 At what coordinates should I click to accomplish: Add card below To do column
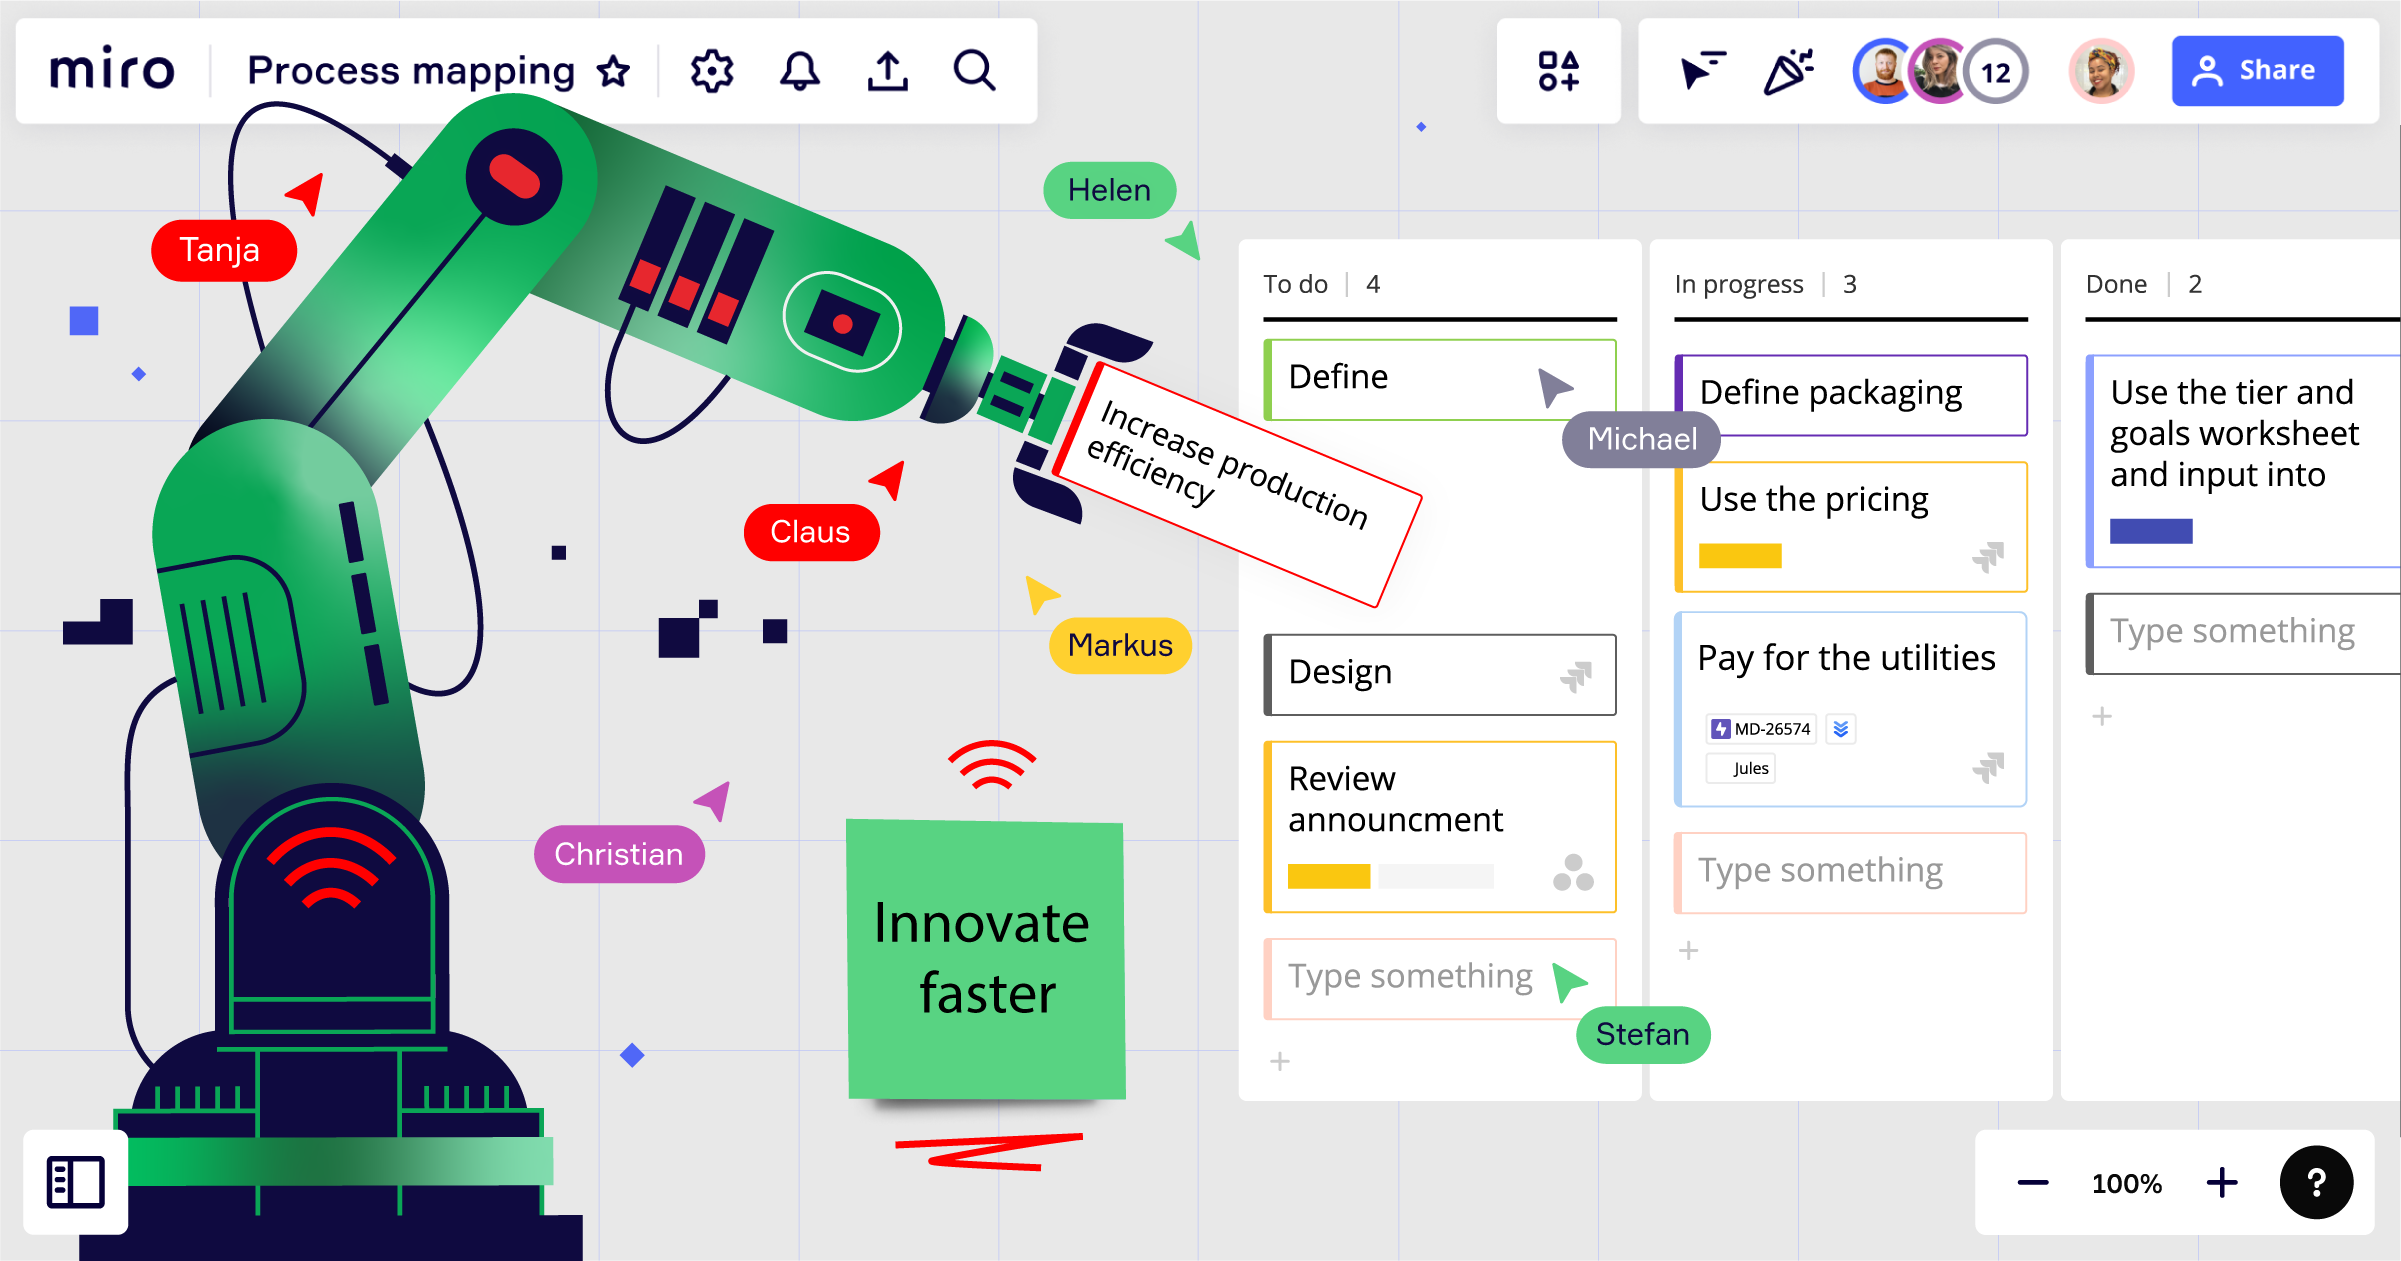[1280, 1061]
